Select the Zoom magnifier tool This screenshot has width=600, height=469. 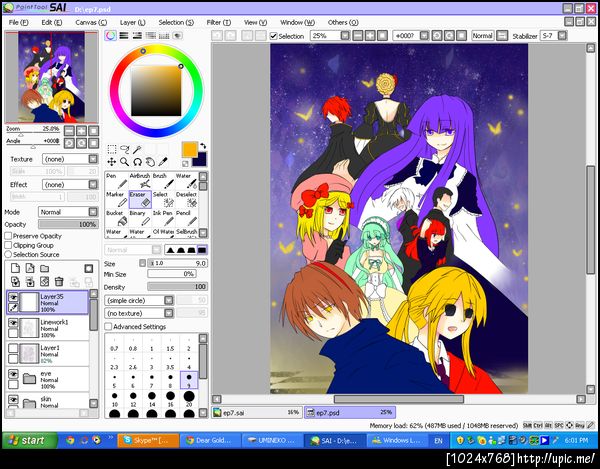(x=124, y=162)
